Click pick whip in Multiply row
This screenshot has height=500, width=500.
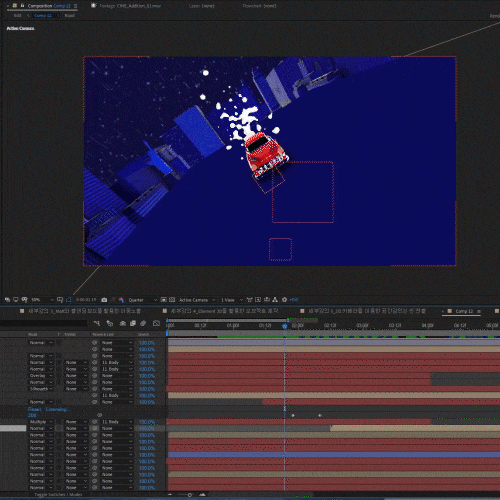(95, 422)
